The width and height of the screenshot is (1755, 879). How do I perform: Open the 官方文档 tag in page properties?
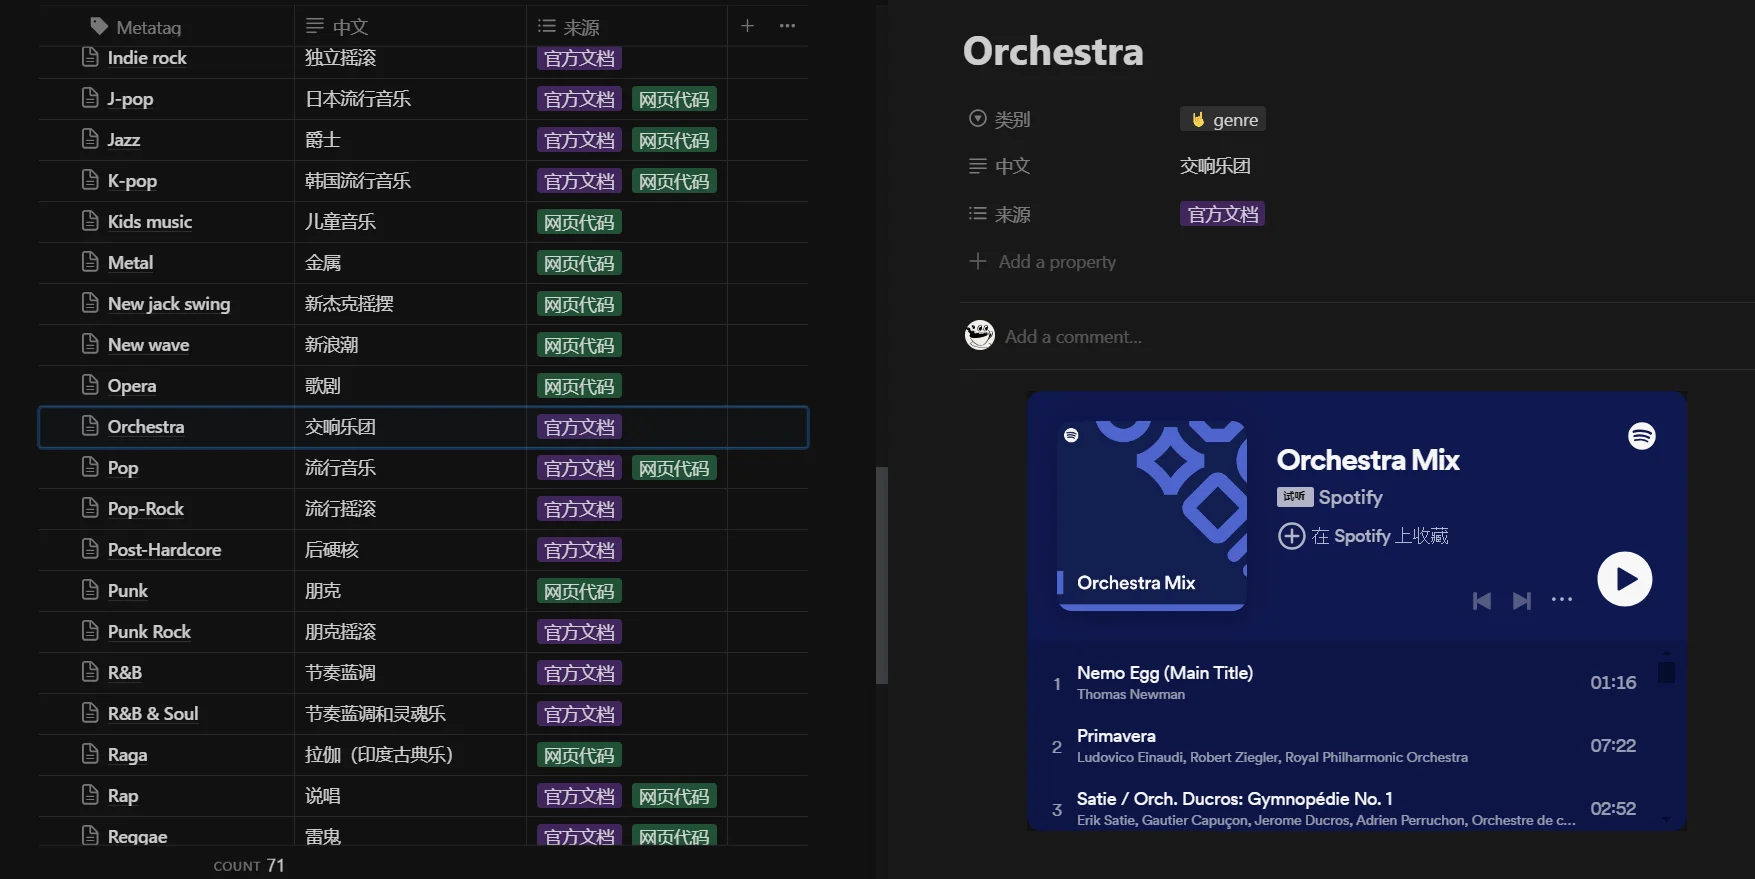(x=1222, y=214)
